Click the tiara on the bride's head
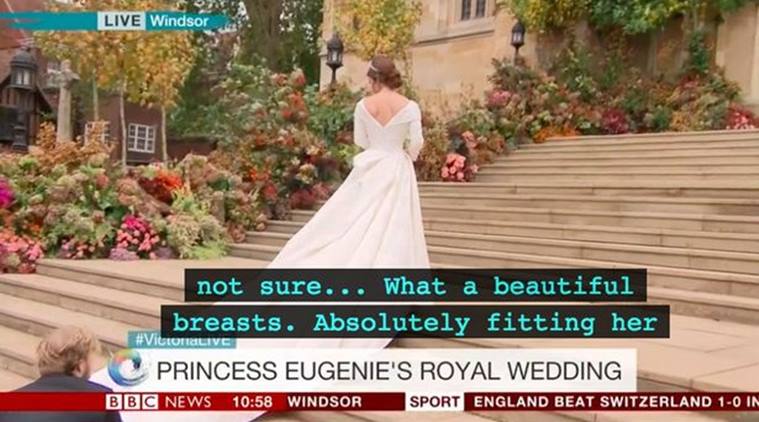 click(372, 67)
